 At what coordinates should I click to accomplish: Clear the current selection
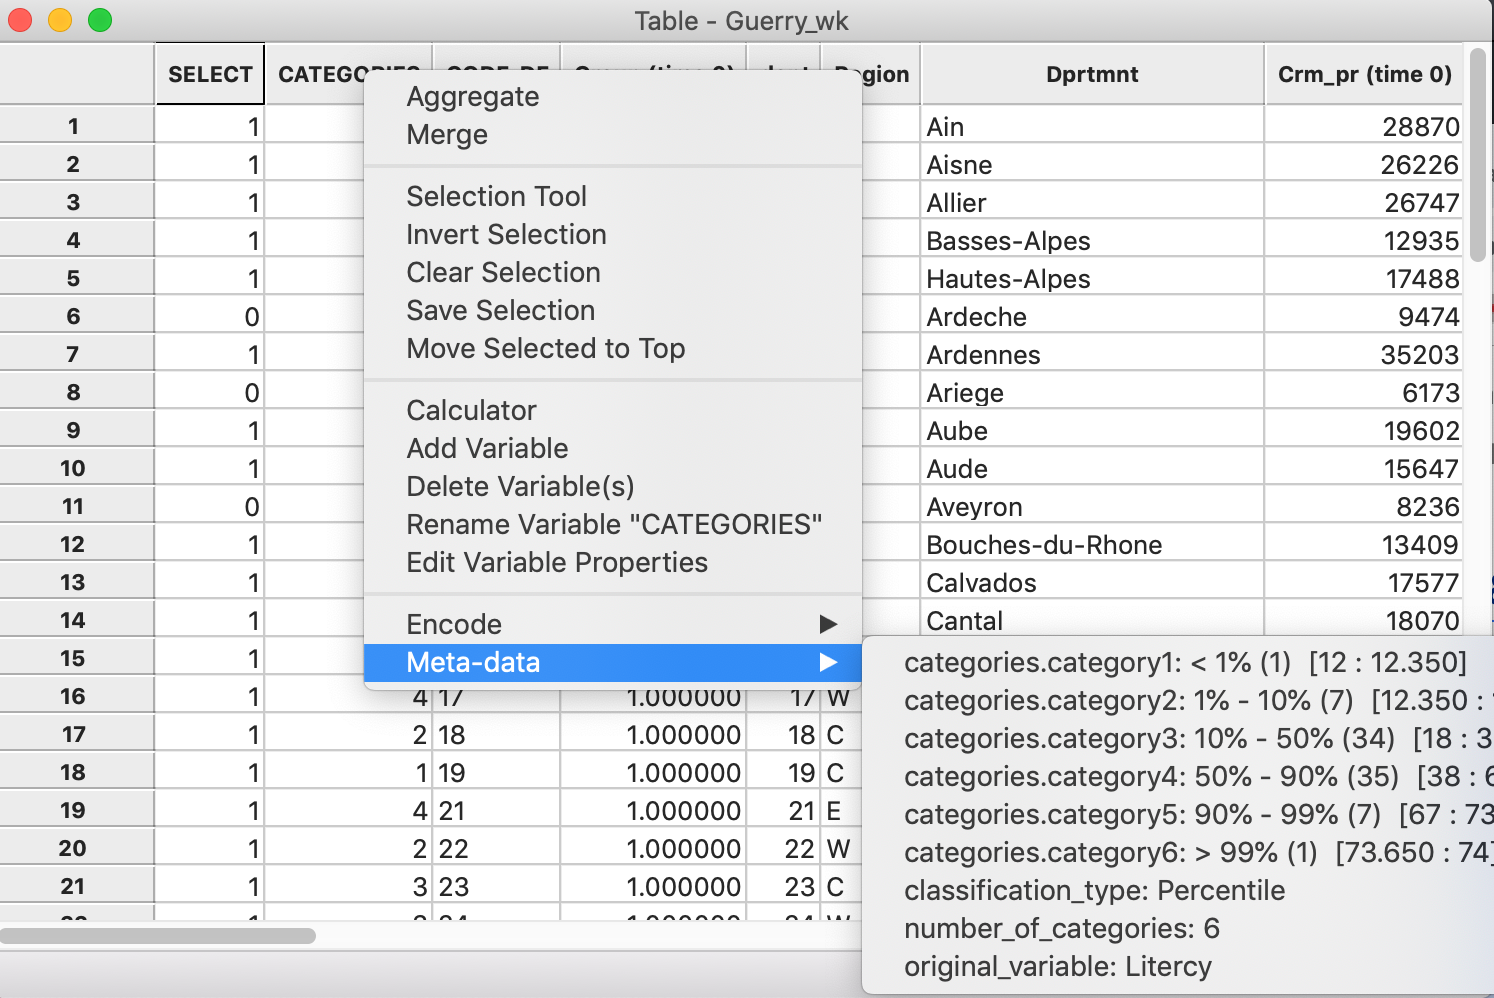(503, 272)
